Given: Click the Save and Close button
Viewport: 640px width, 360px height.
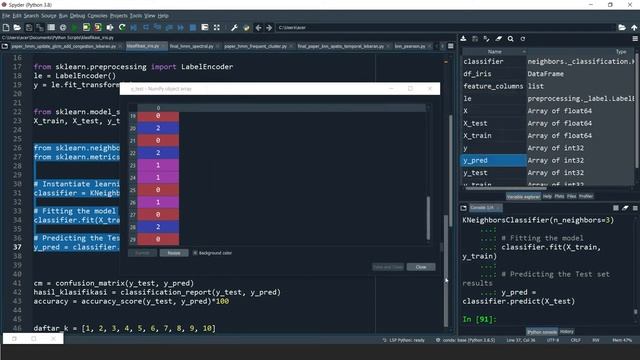Looking at the screenshot, I should 388,267.
